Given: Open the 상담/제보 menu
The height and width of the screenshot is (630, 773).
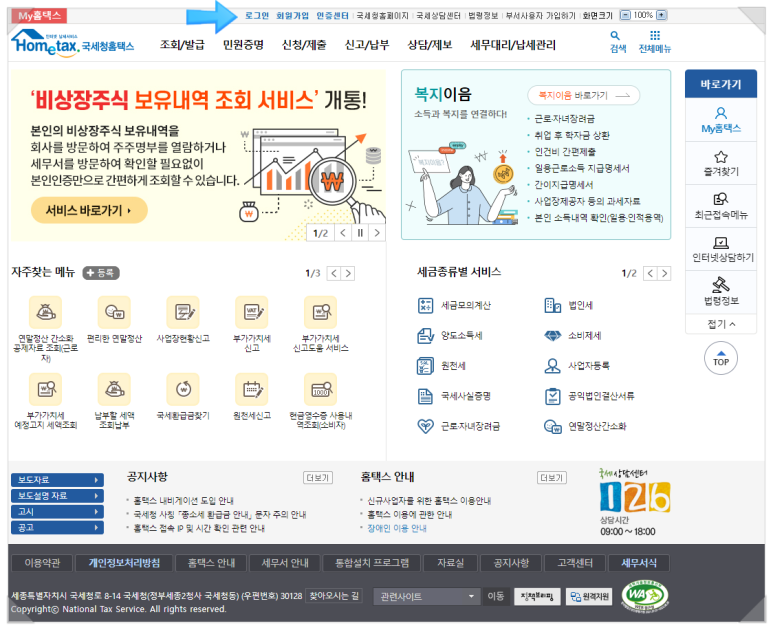Looking at the screenshot, I should (430, 45).
